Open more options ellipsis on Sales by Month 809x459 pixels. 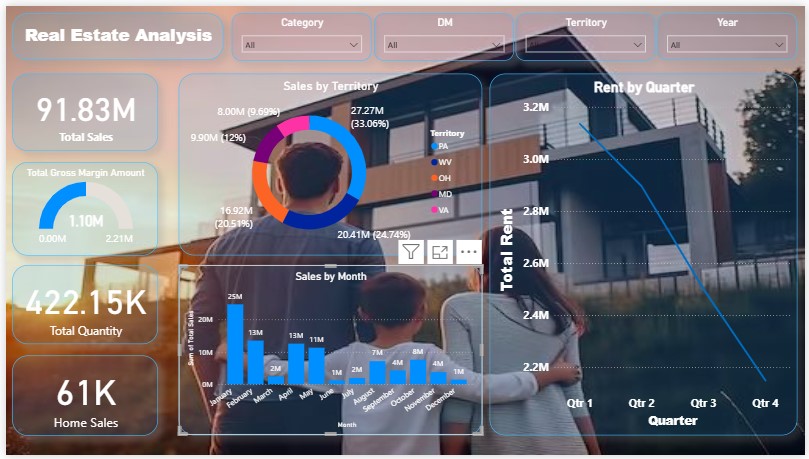pyautogui.click(x=468, y=252)
